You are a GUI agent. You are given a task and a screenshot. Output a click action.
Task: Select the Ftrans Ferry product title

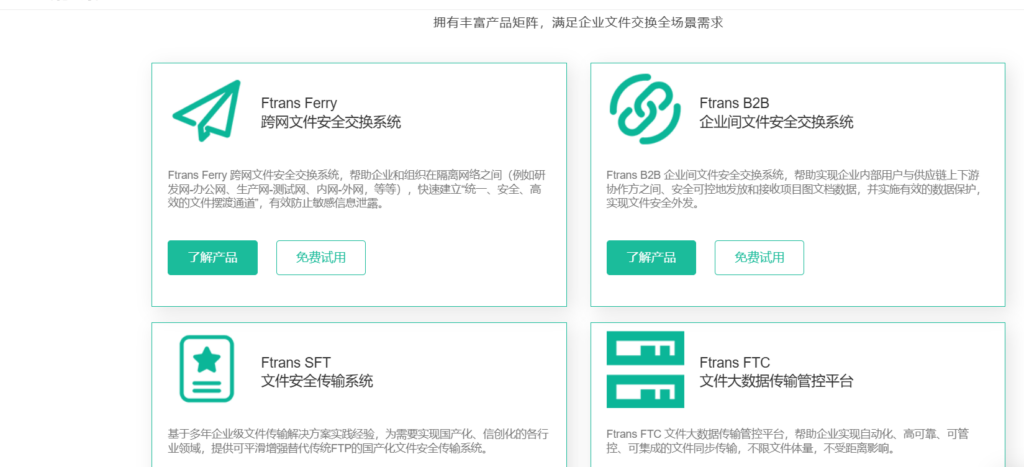click(x=299, y=102)
